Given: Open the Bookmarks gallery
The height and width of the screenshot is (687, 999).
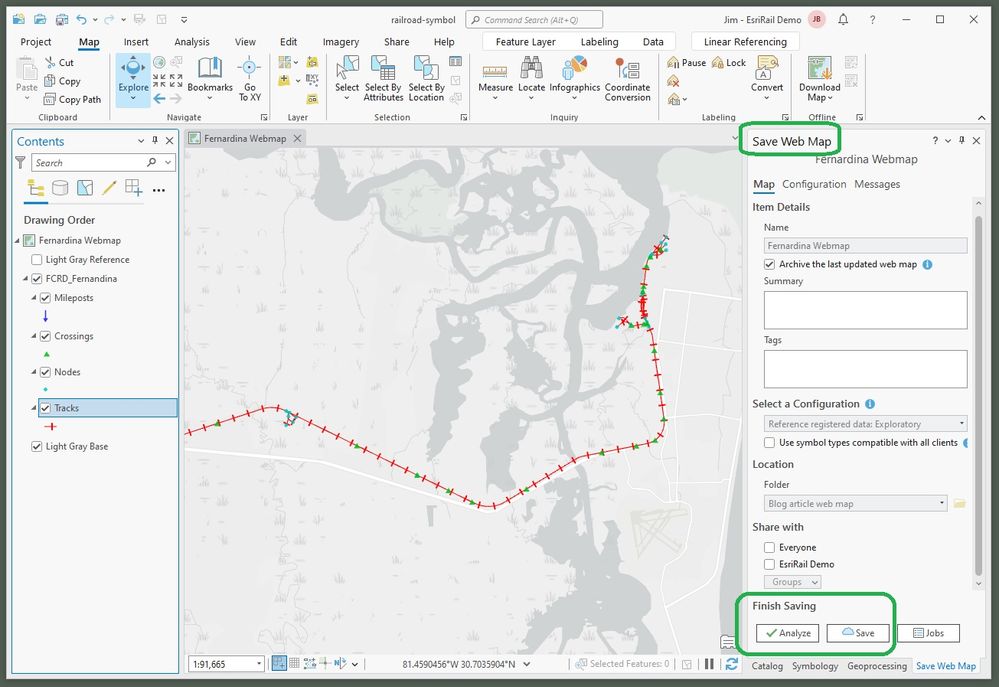Looking at the screenshot, I should coord(210,79).
